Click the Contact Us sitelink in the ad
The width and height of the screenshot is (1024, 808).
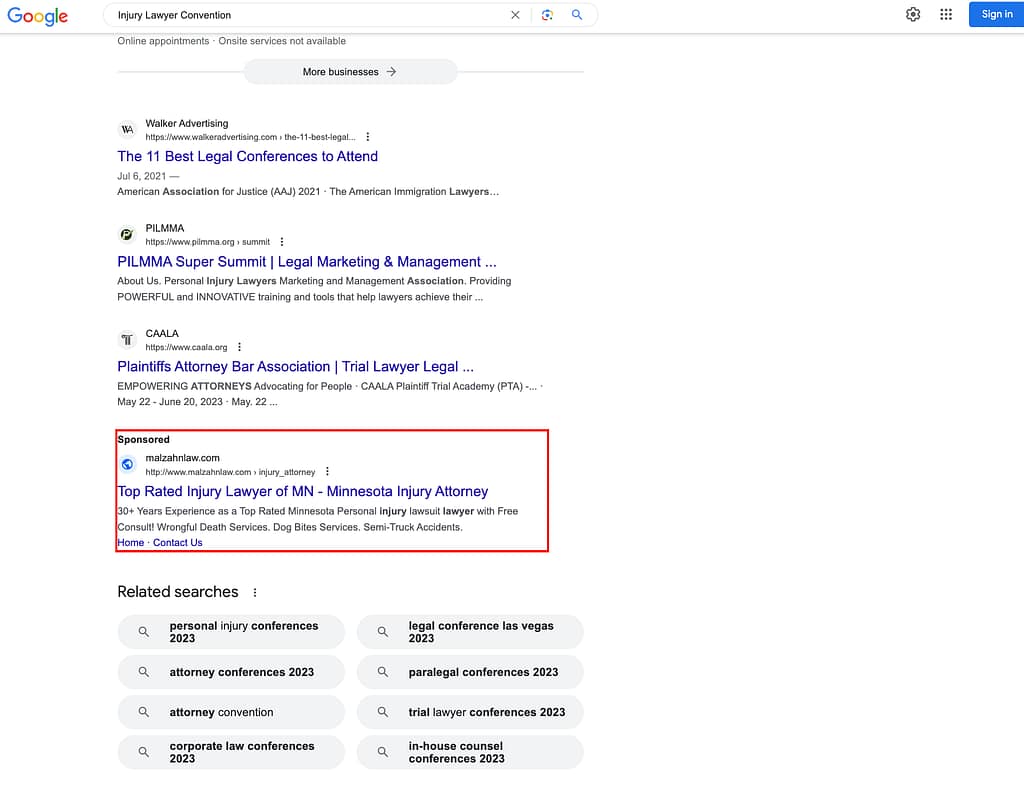tap(178, 543)
